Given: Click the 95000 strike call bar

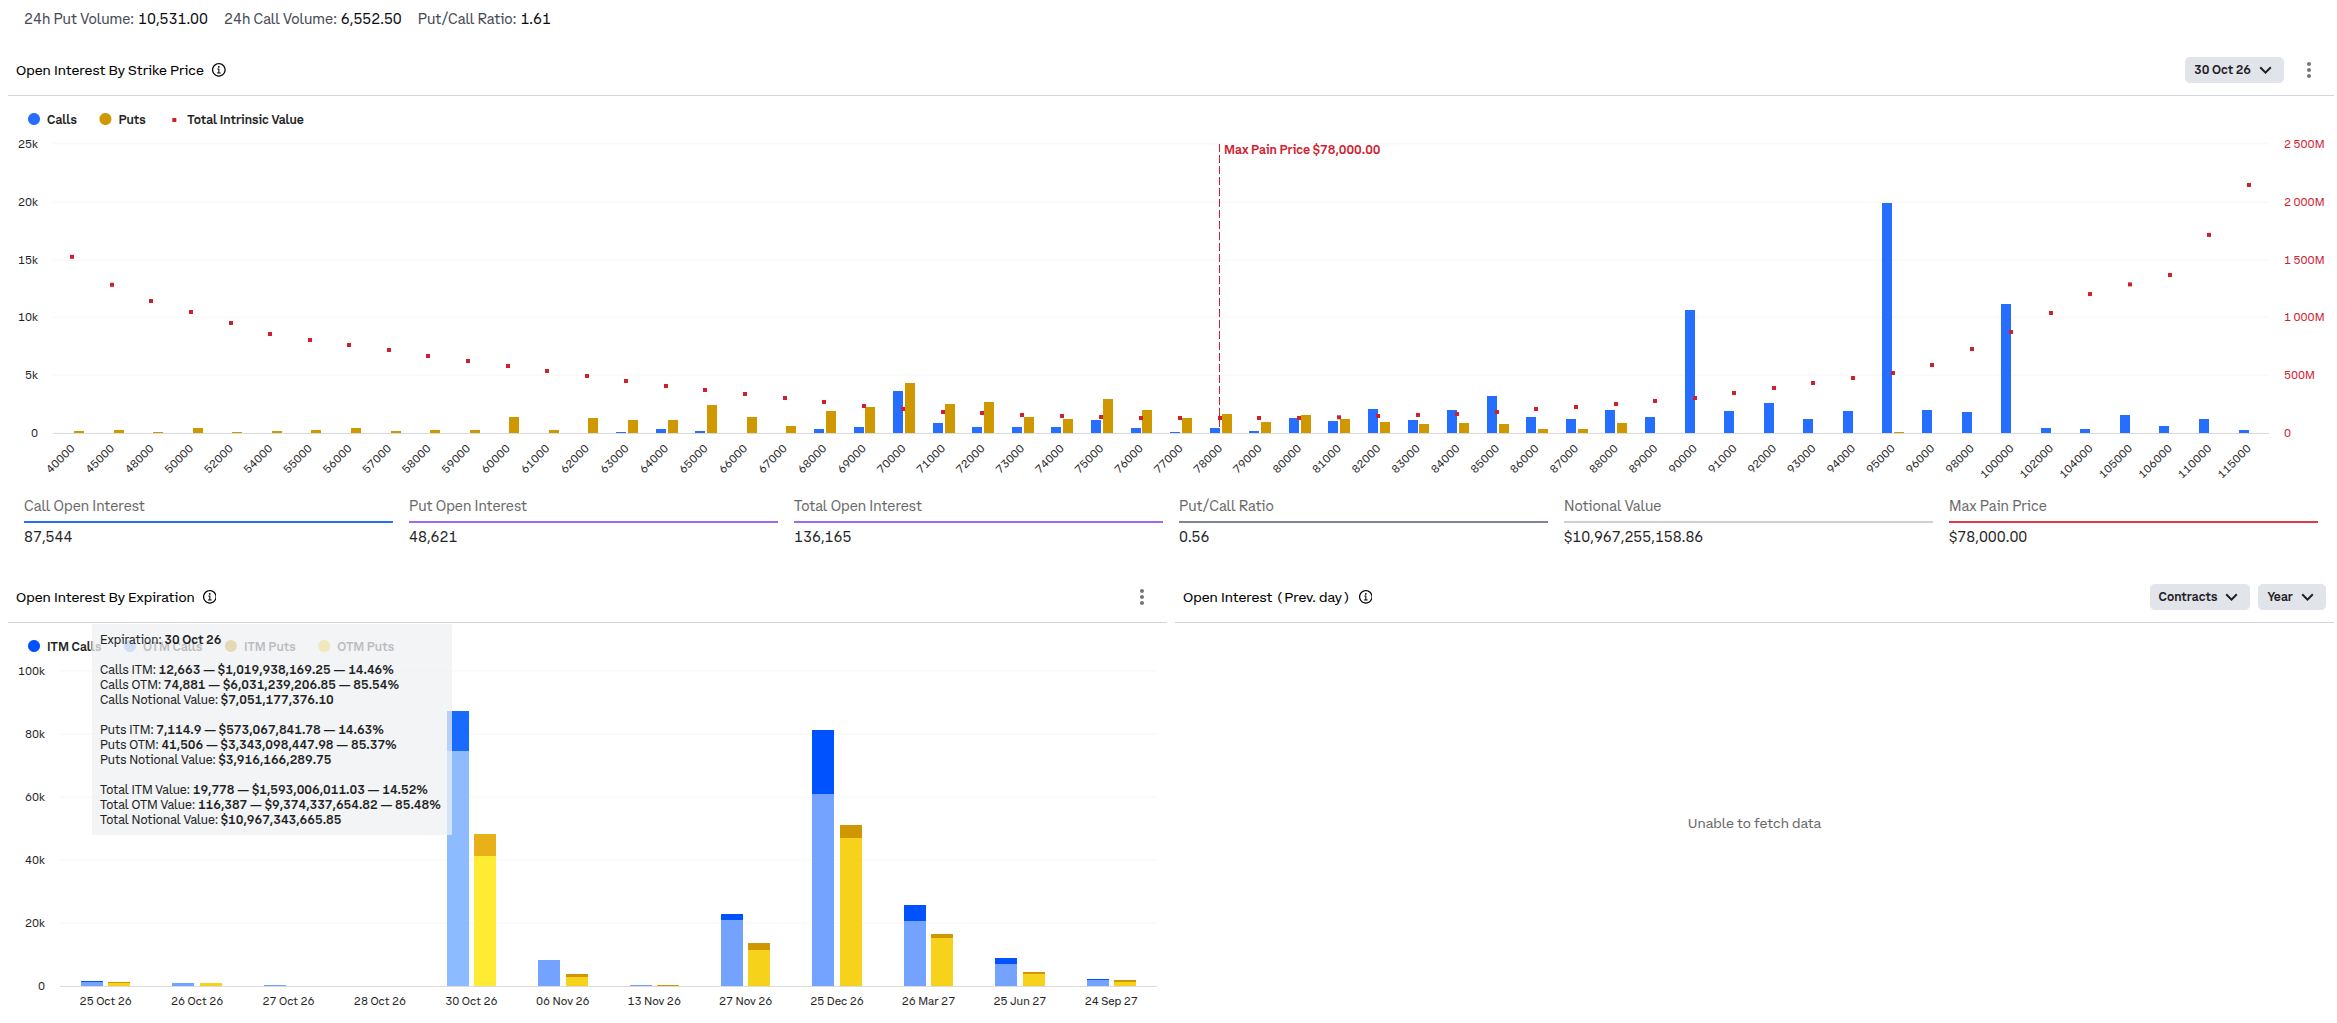Looking at the screenshot, I should [1887, 318].
